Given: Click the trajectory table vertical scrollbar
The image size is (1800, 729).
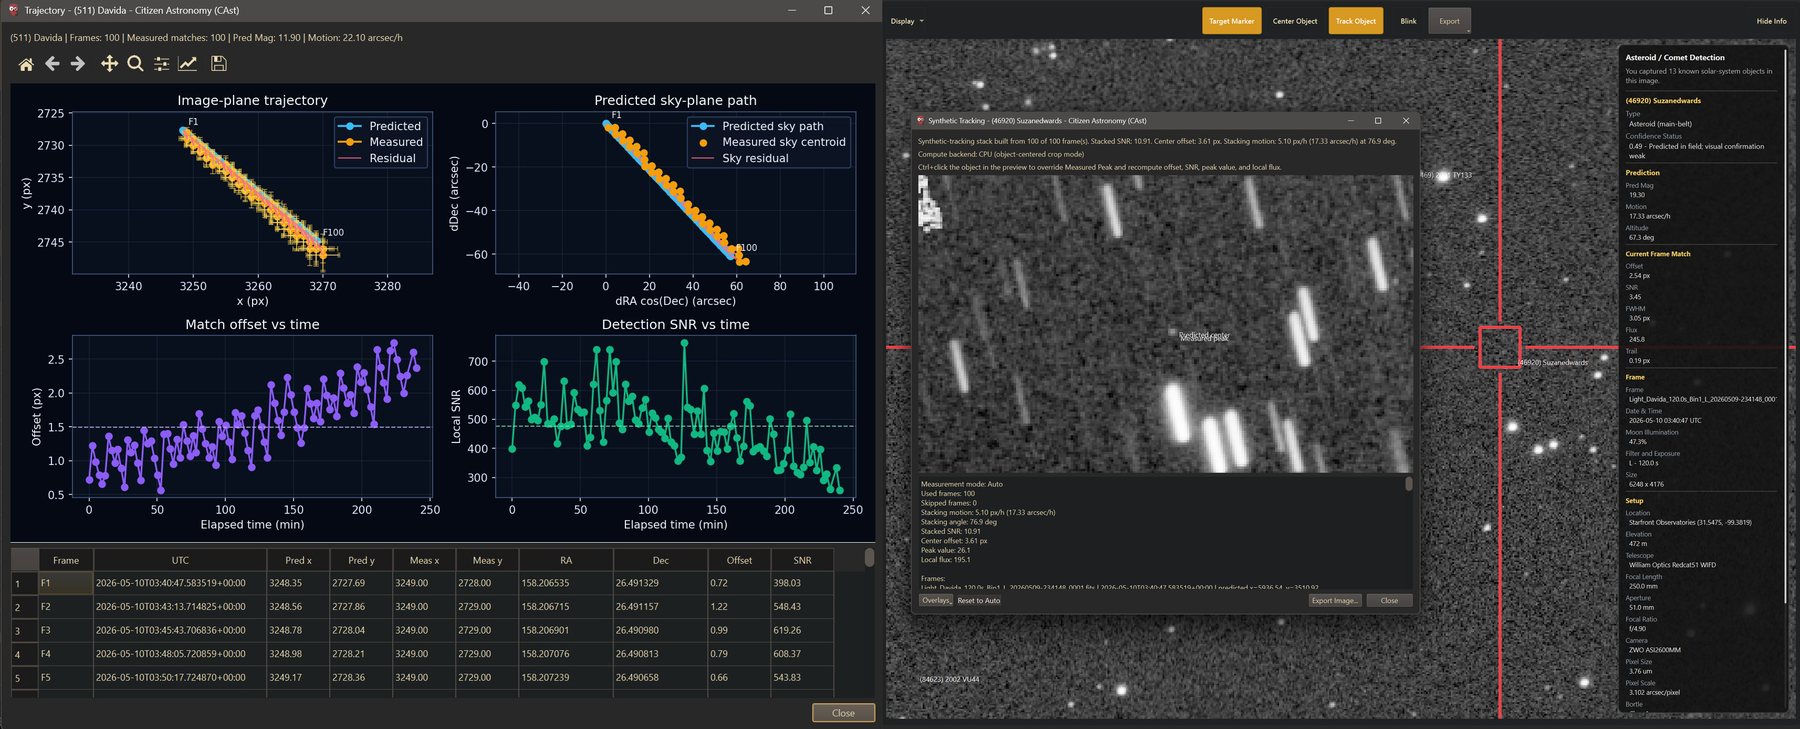Looking at the screenshot, I should (x=869, y=557).
